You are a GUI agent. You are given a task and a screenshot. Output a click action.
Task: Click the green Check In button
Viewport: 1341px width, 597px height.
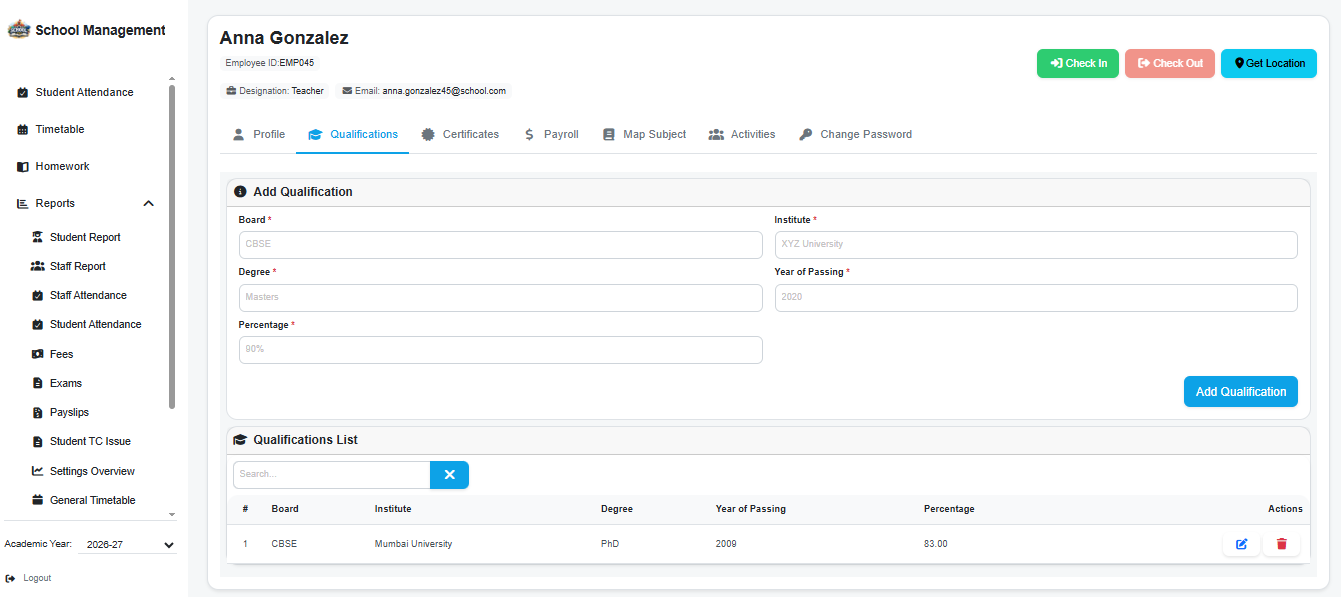click(1078, 63)
